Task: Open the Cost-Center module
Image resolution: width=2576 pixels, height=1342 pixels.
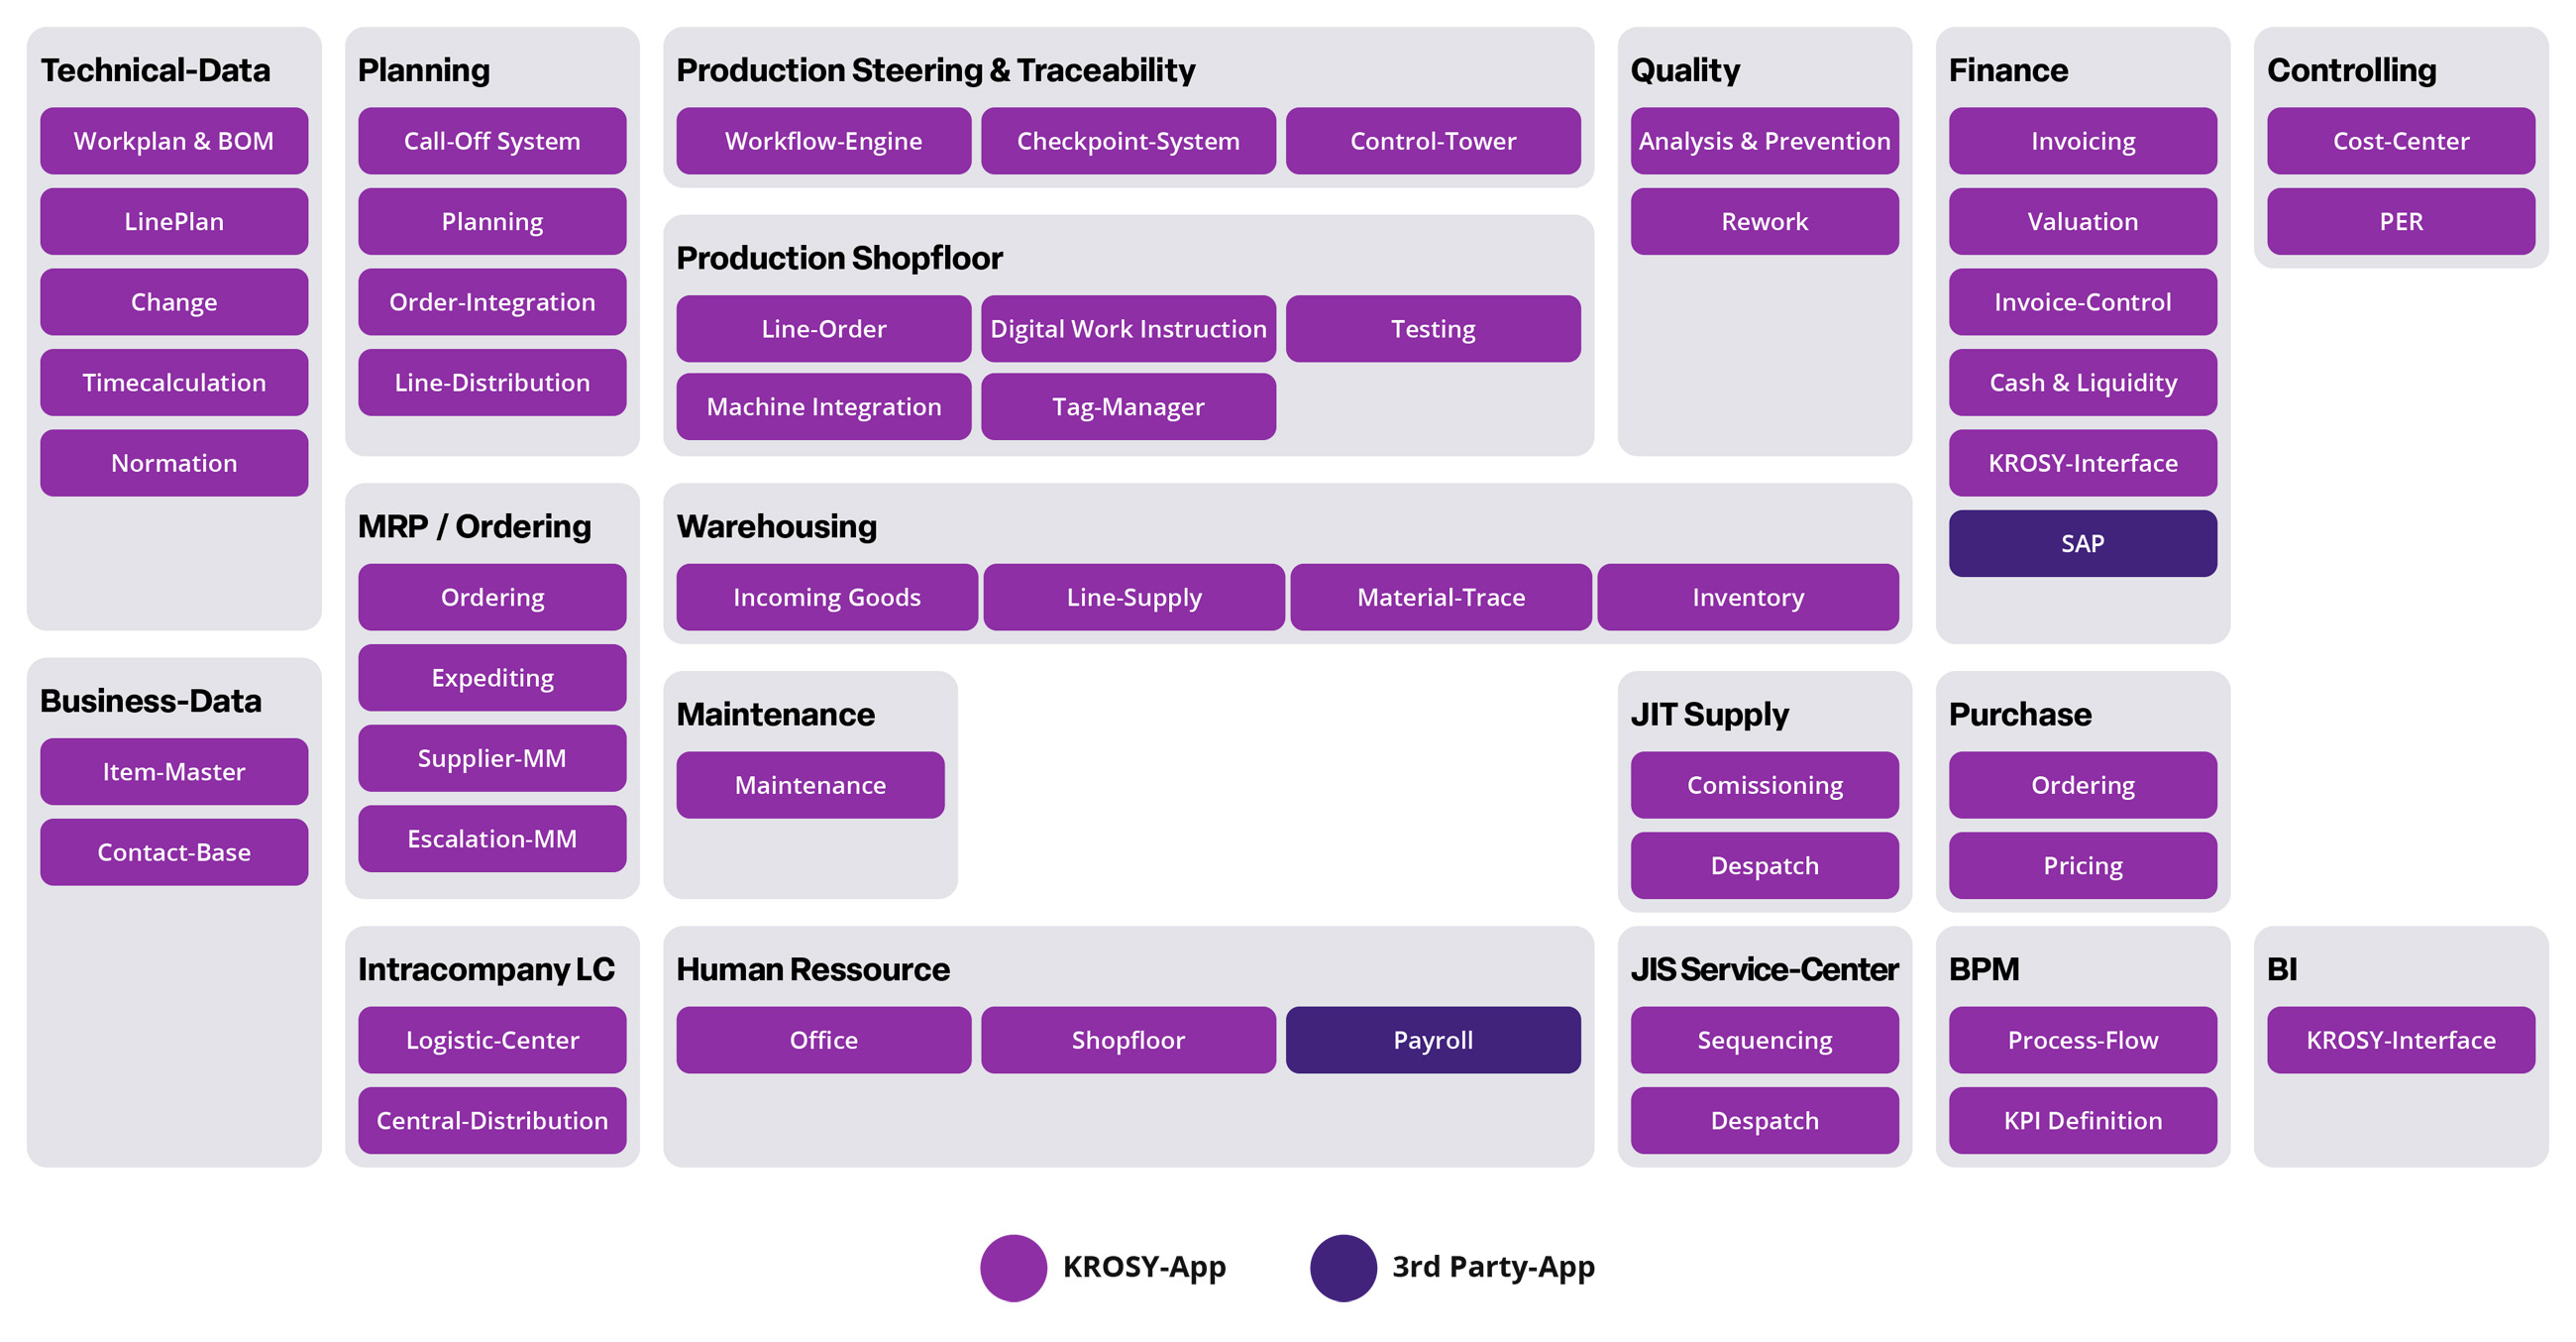Action: tap(2400, 141)
